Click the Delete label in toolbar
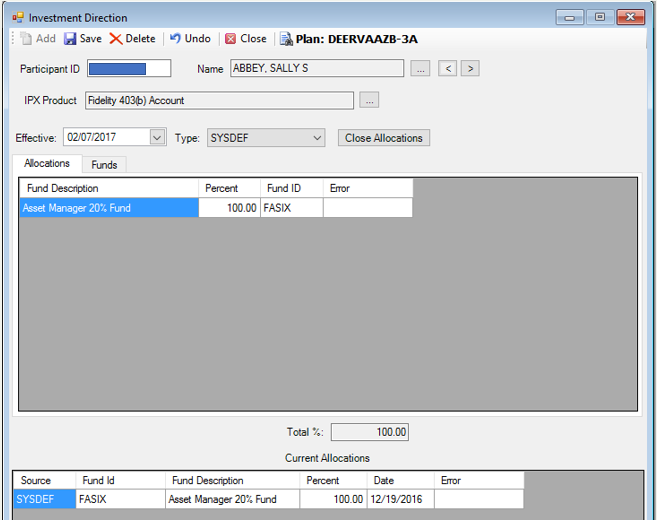This screenshot has width=657, height=520. (140, 39)
